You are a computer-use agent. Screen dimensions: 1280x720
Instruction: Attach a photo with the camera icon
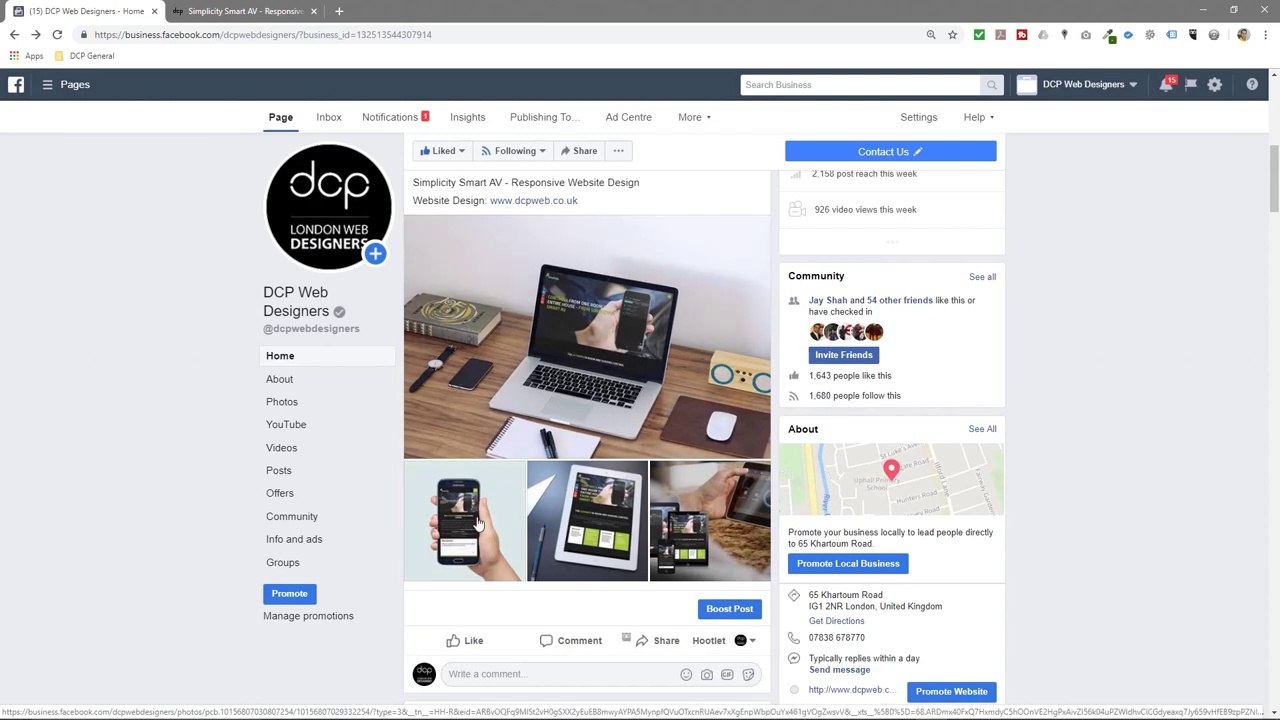point(707,675)
